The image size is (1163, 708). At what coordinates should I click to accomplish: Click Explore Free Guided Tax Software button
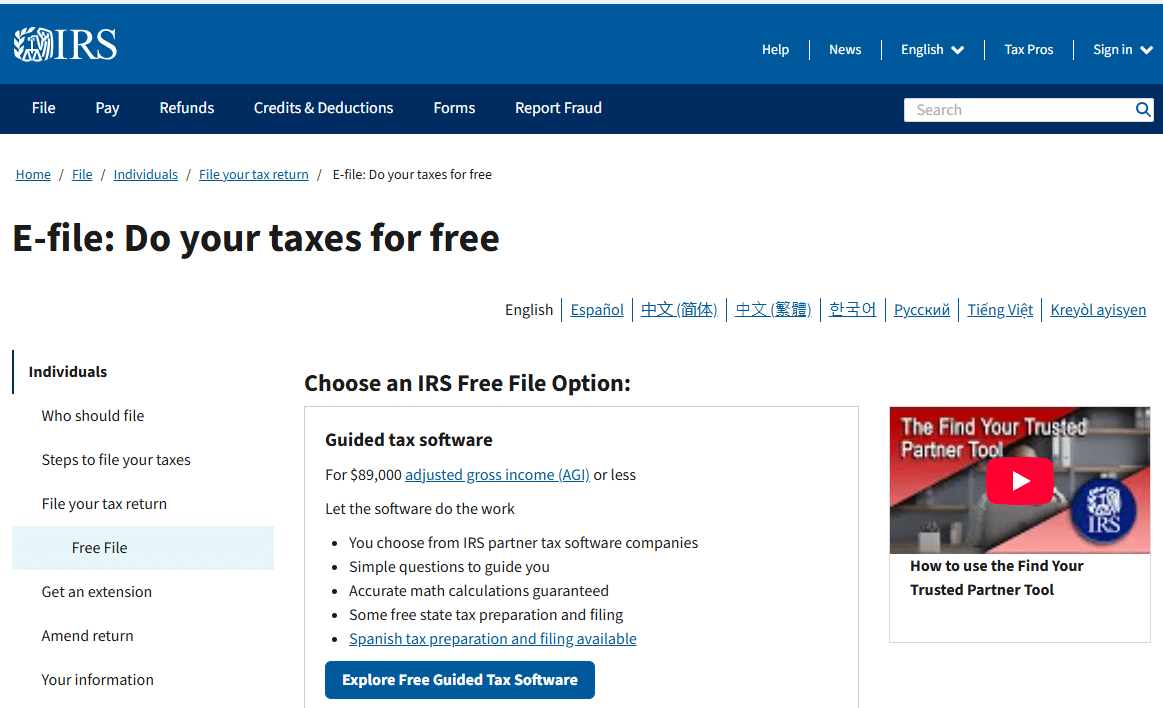[x=459, y=679]
